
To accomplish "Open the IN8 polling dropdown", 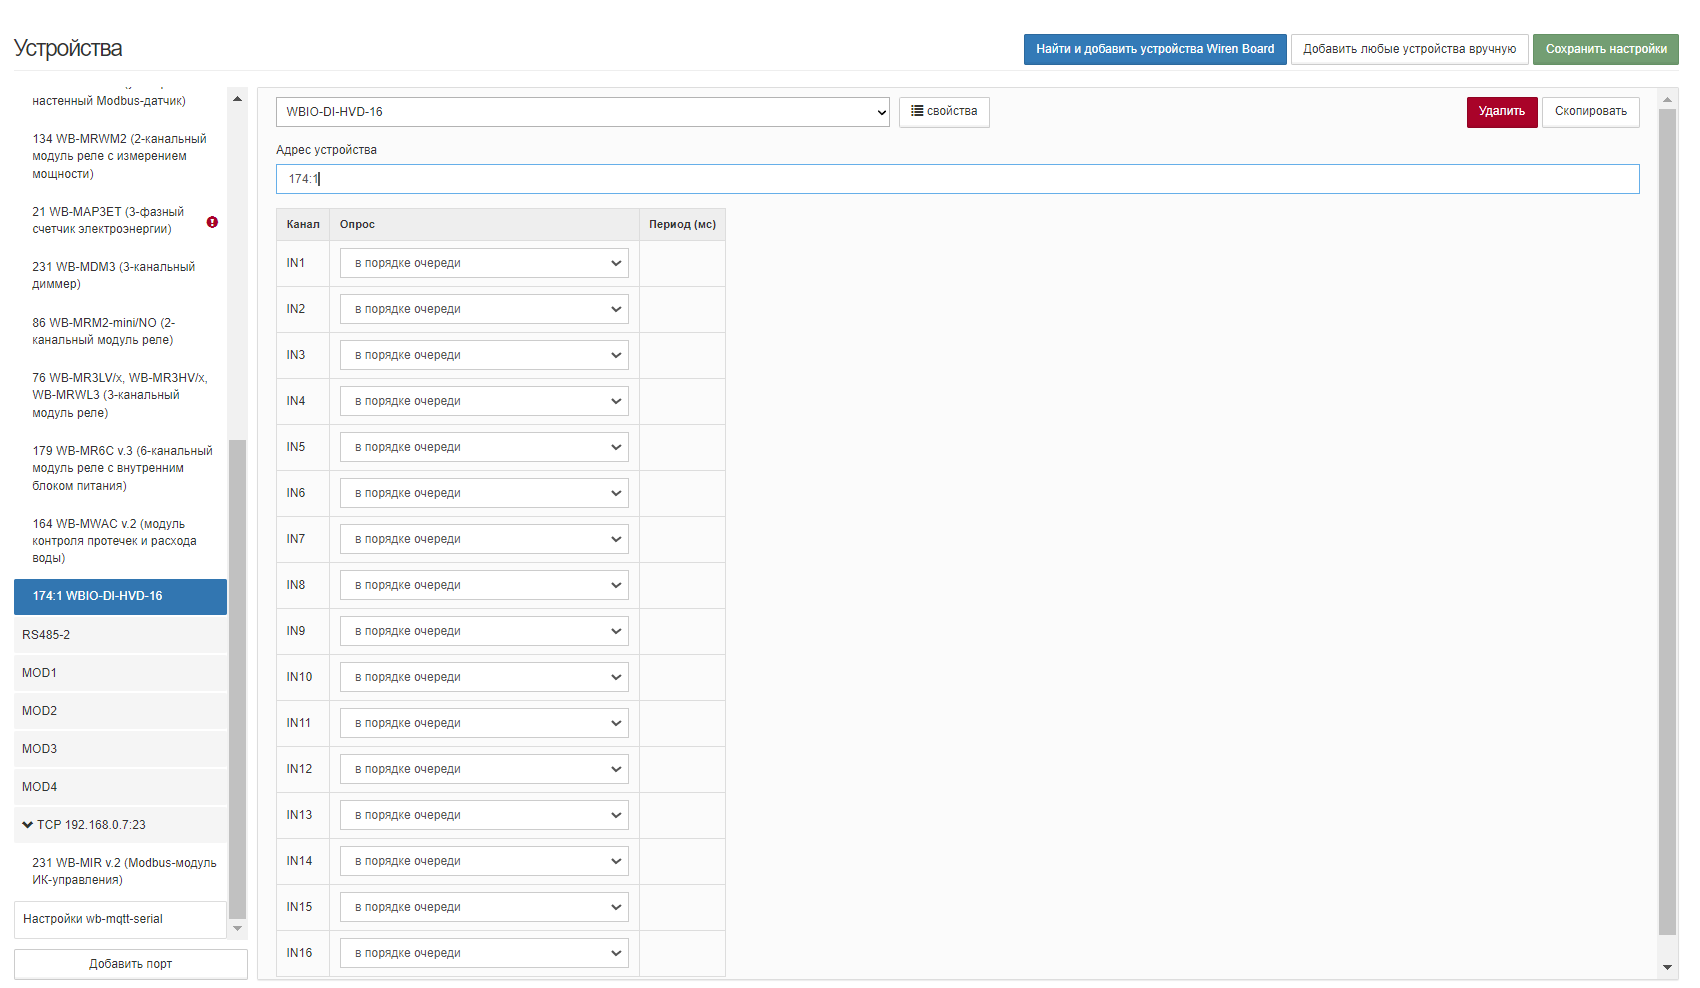I will (484, 585).
